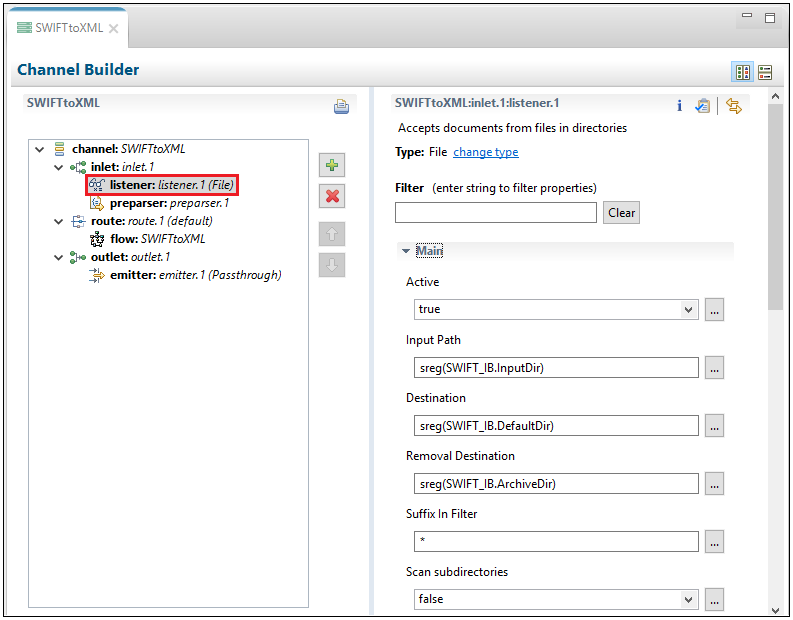Click the ellipsis button for Input Path

pyautogui.click(x=714, y=368)
